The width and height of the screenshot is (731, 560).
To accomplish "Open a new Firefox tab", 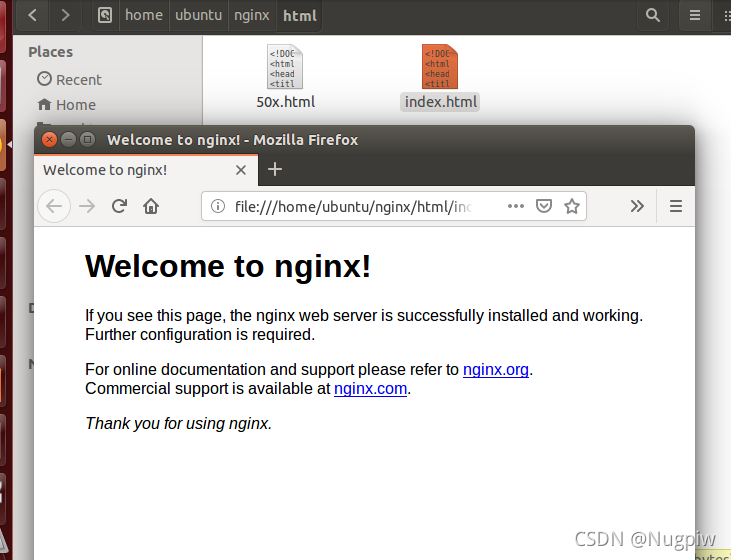I will pyautogui.click(x=275, y=169).
